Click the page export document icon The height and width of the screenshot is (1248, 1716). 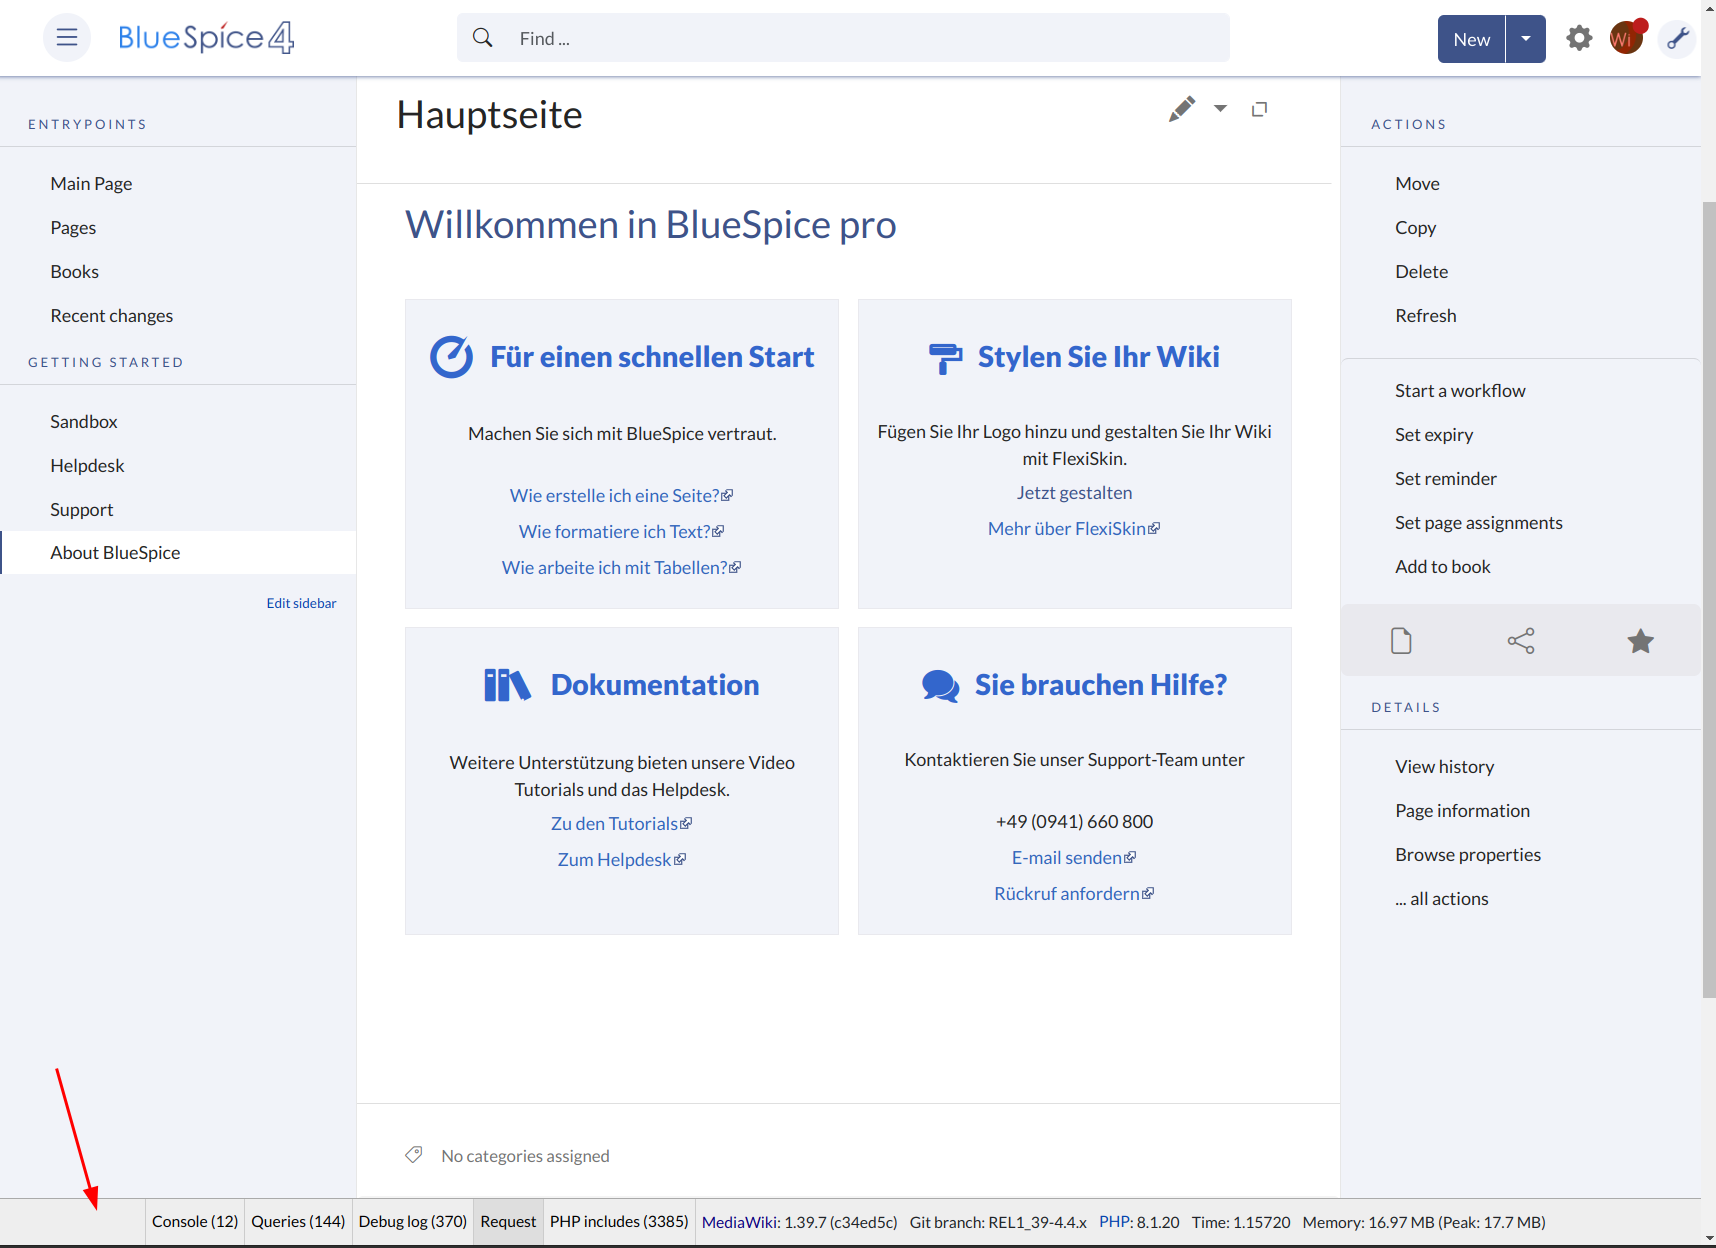pyautogui.click(x=1401, y=641)
